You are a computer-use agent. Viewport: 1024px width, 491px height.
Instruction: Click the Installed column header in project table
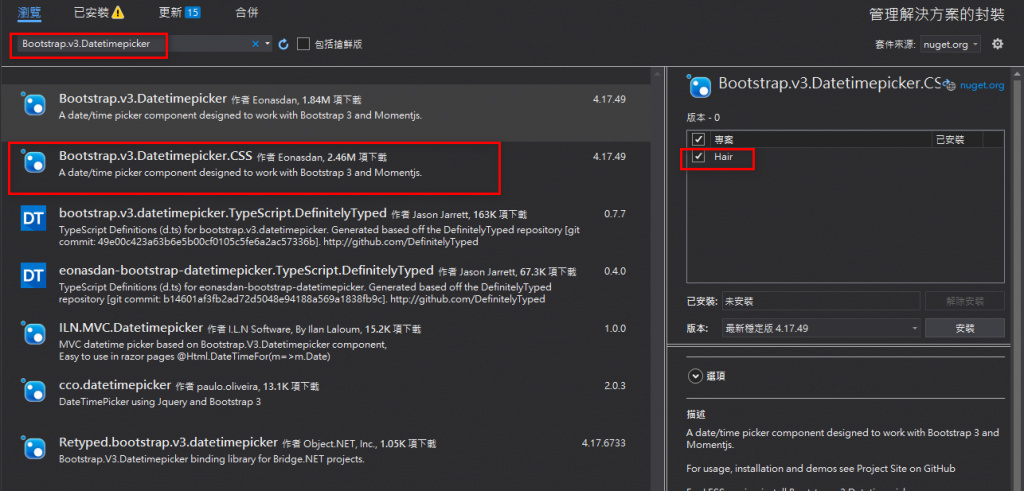pos(950,140)
